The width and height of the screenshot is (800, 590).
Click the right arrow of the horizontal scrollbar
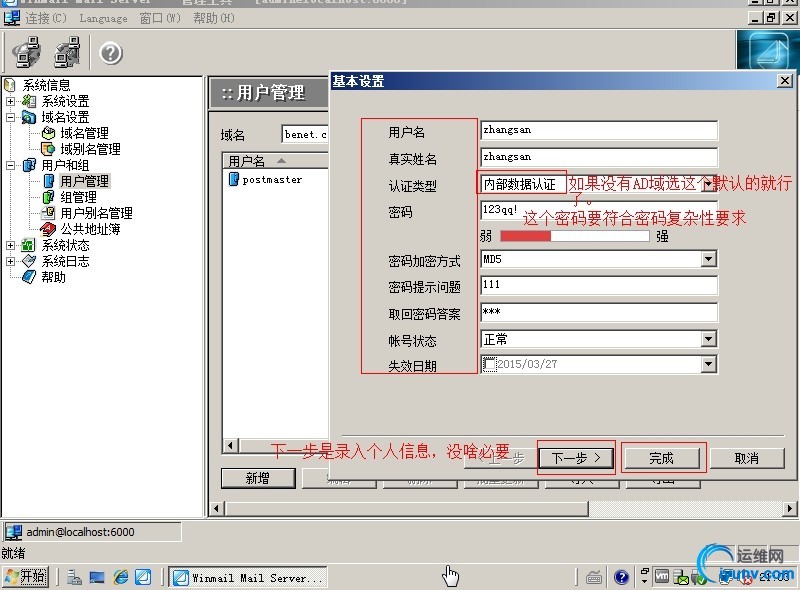coord(790,508)
